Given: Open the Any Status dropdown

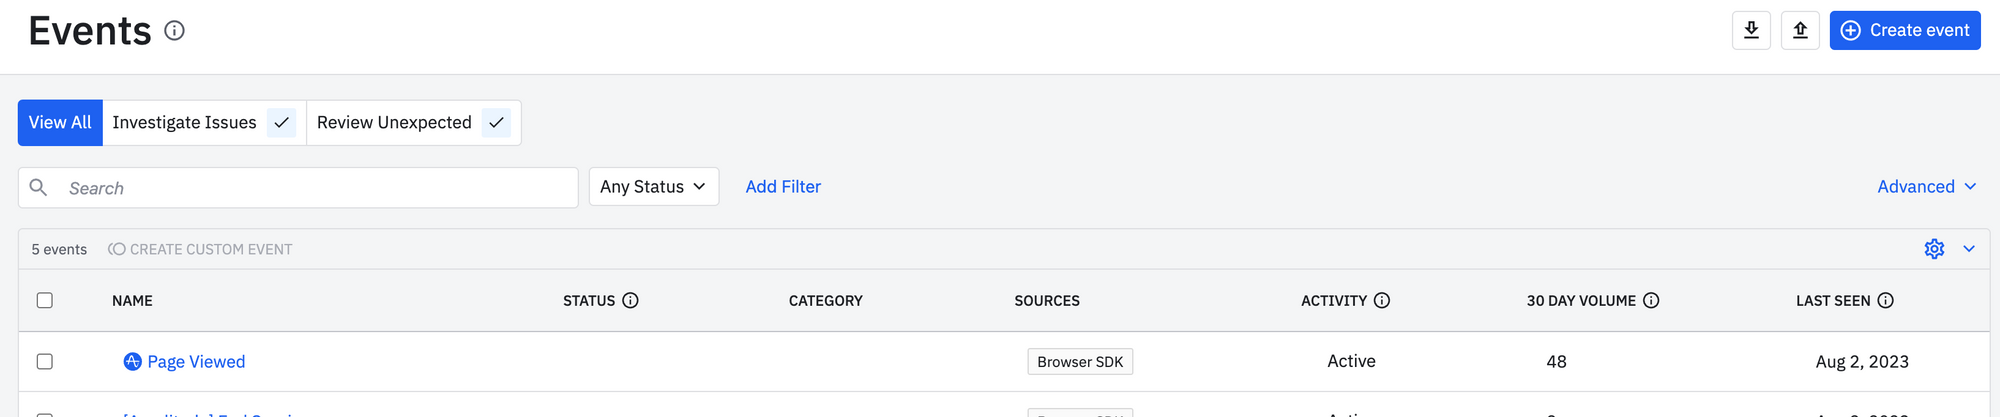Looking at the screenshot, I should click(653, 187).
